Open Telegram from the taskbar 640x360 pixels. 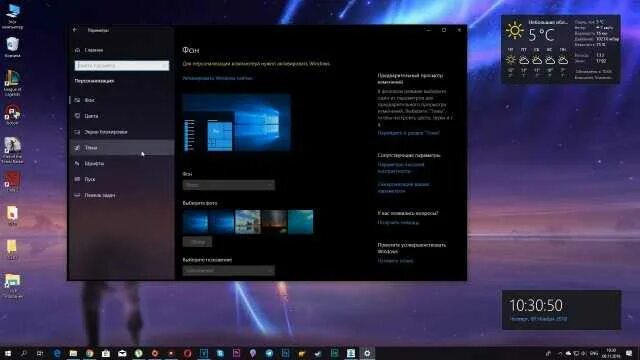pyautogui.click(x=269, y=353)
